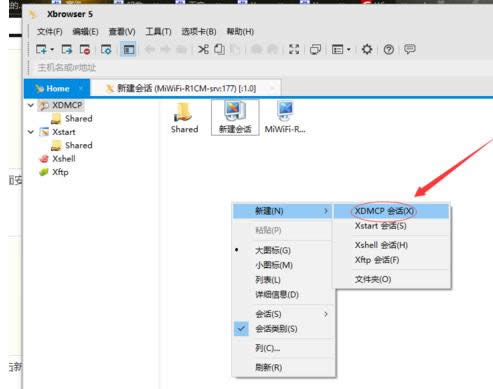
Task: Toggle the checked 会话类别(S) option
Action: pos(283,329)
